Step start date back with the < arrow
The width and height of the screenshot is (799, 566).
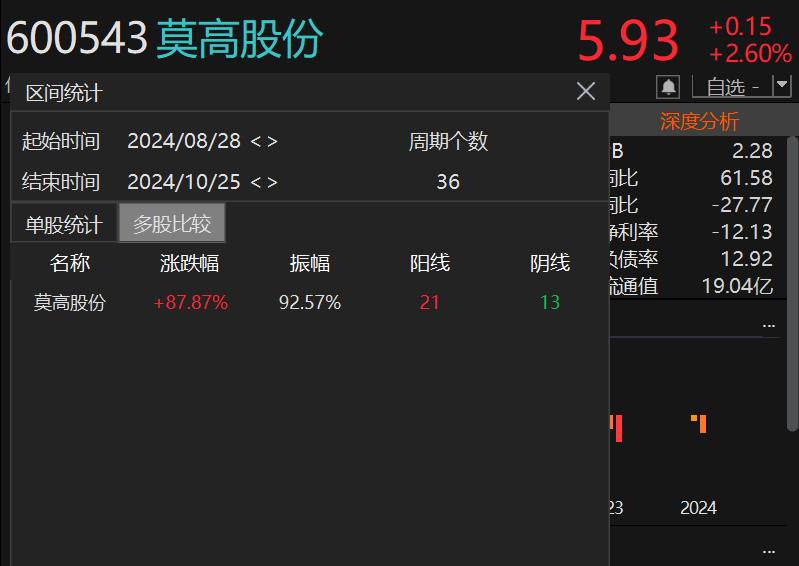tap(256, 141)
